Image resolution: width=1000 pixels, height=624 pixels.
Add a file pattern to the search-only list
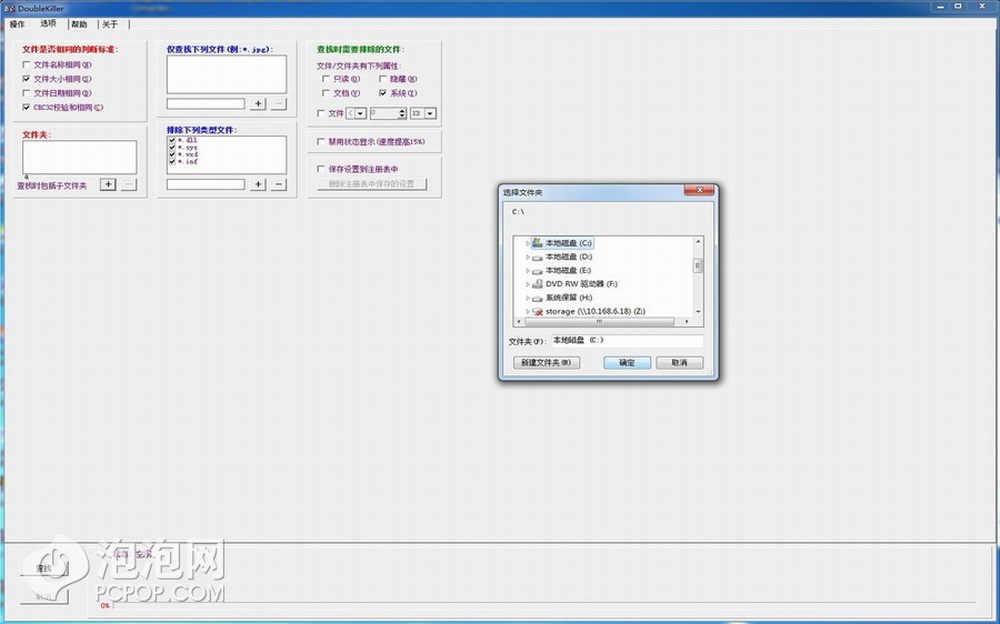click(258, 104)
